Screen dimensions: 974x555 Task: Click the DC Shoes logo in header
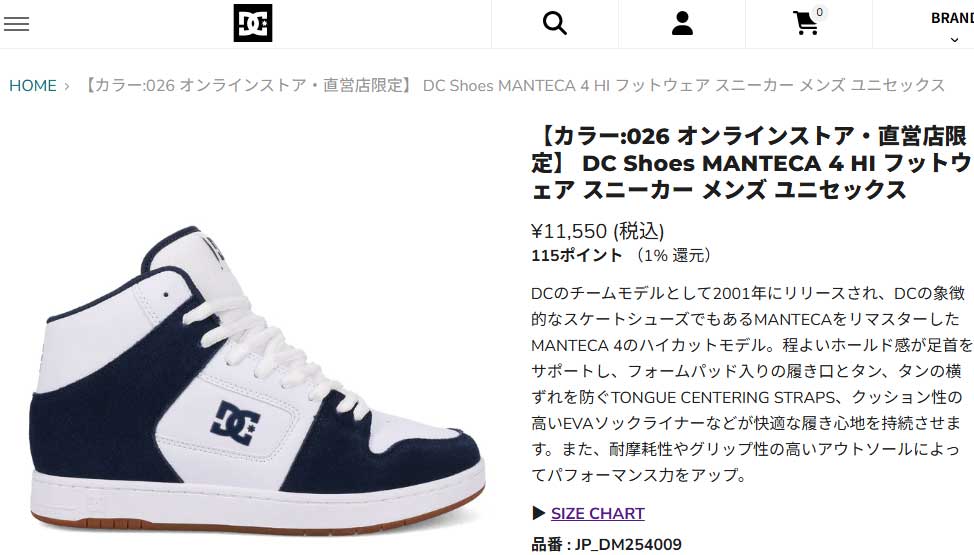click(x=253, y=23)
